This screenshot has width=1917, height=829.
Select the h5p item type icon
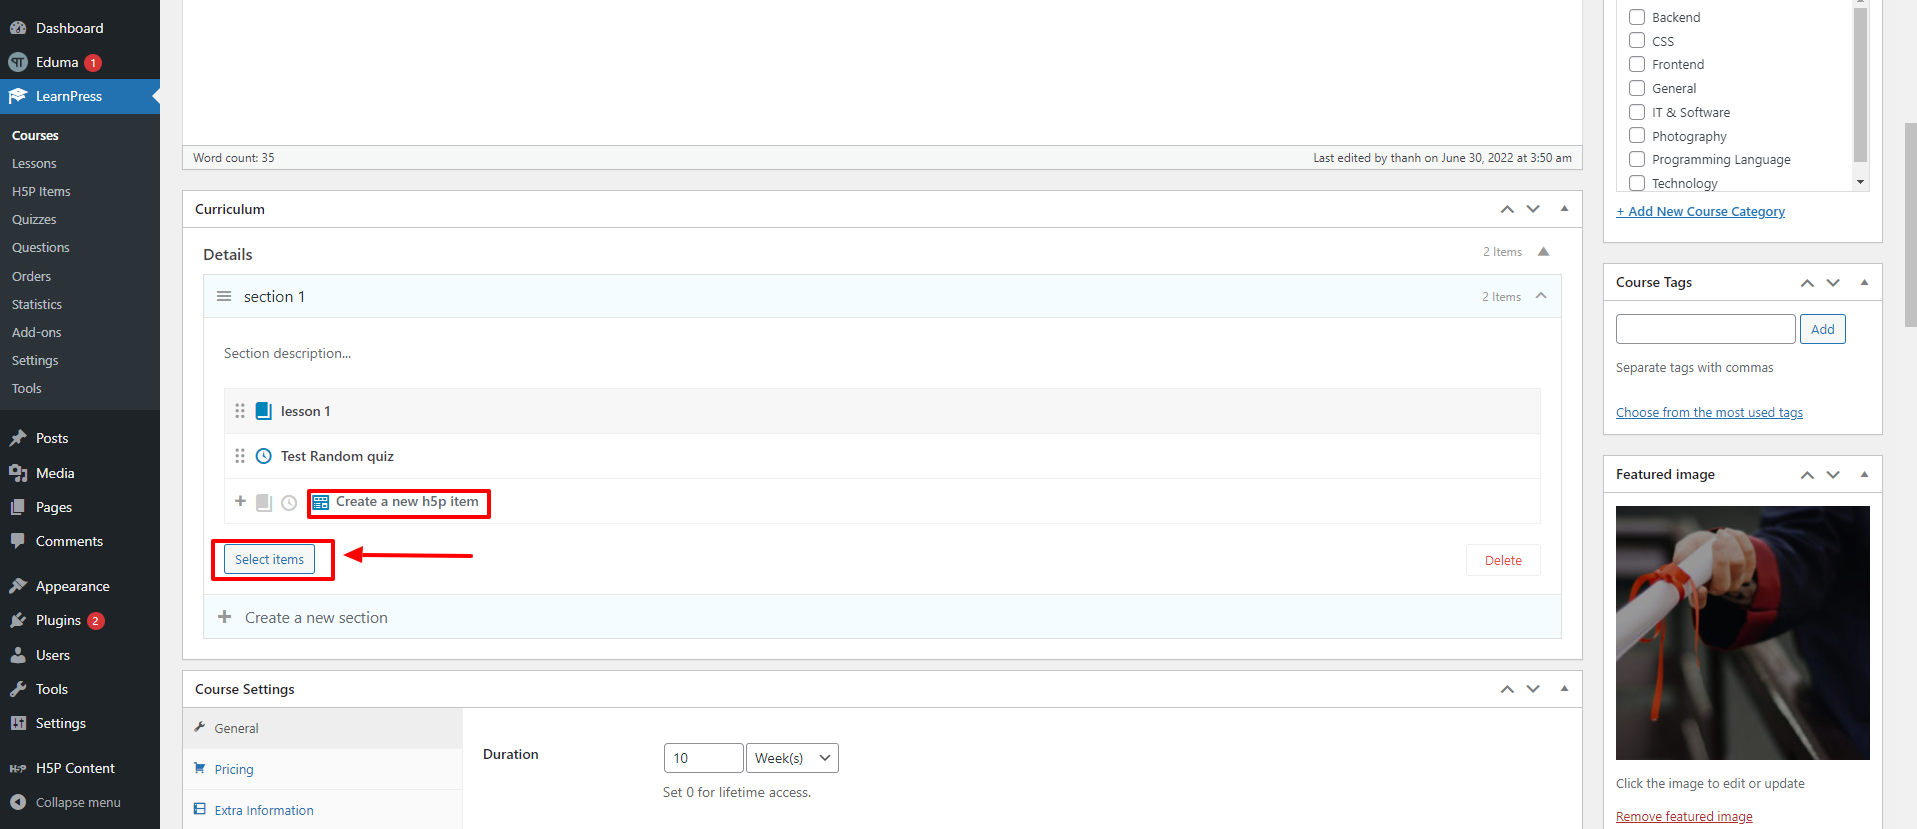pos(321,502)
